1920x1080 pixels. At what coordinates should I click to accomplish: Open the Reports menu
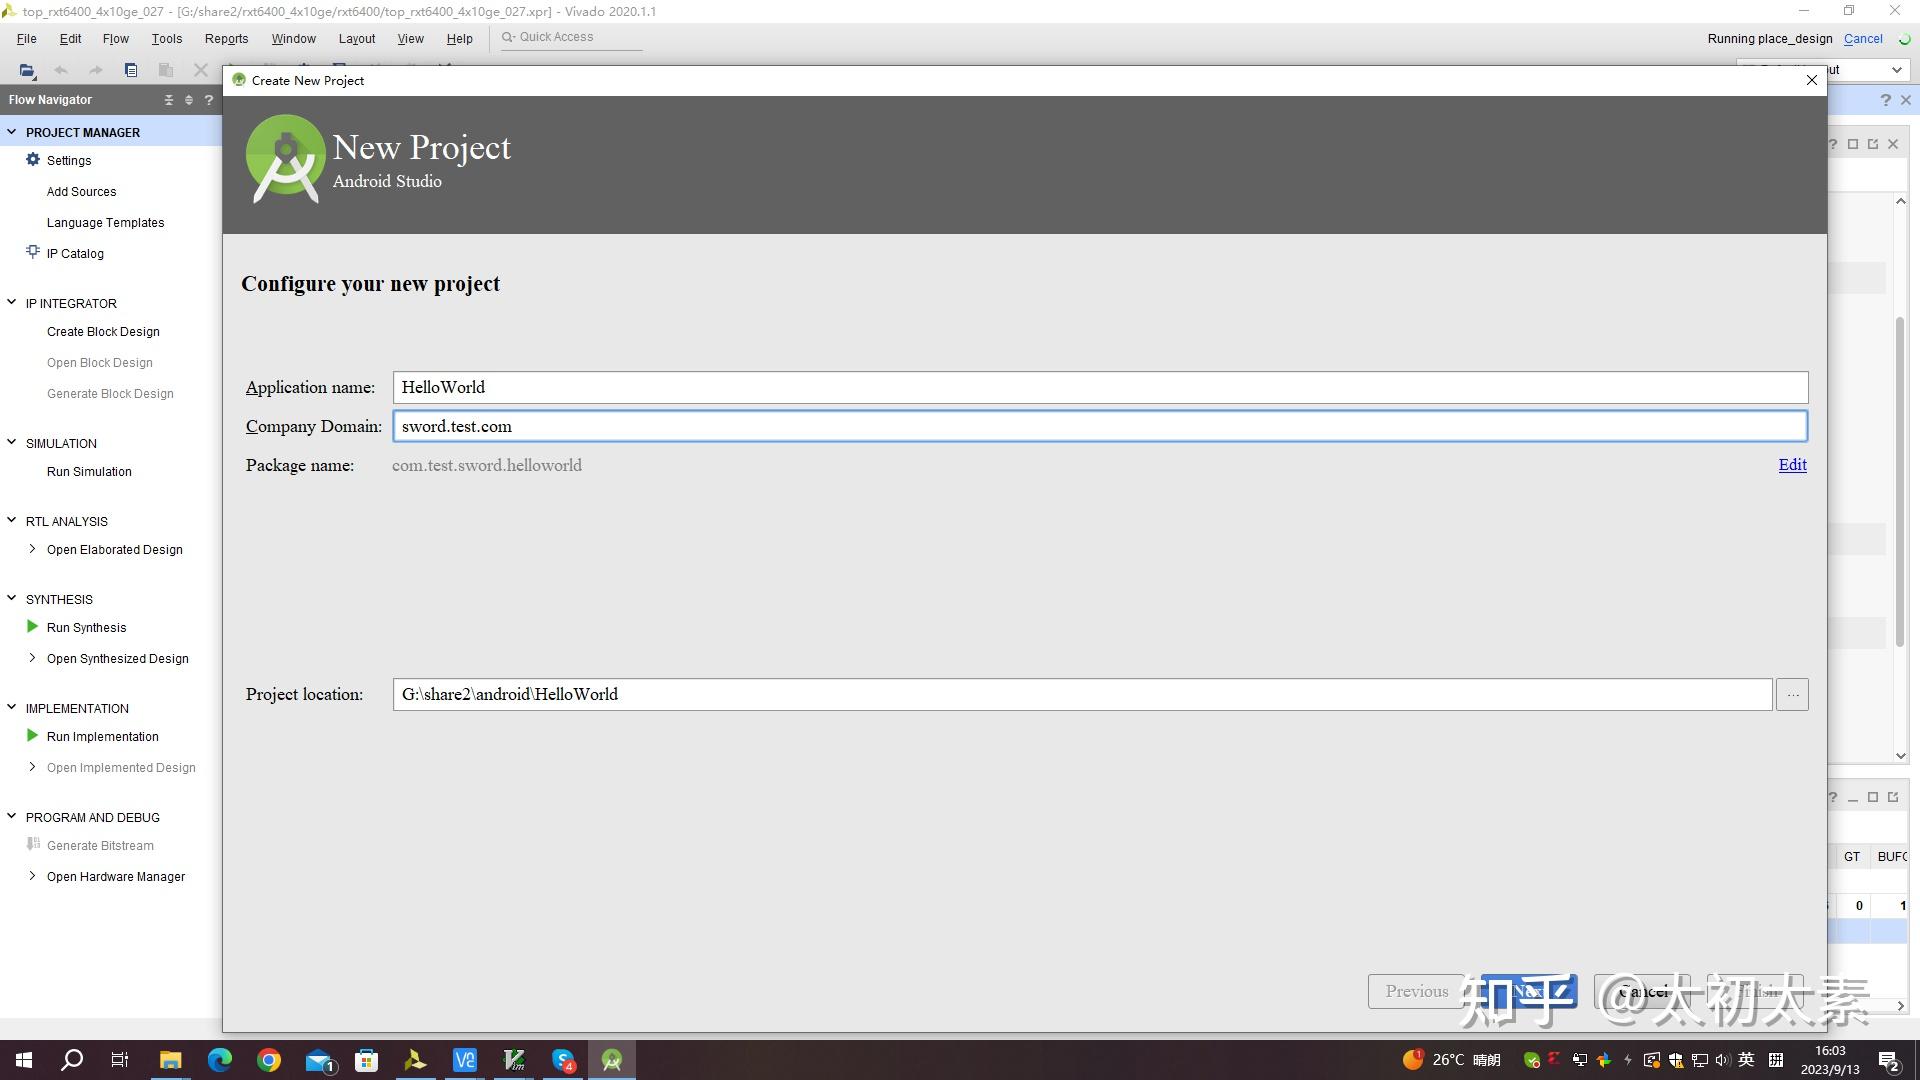pos(226,39)
